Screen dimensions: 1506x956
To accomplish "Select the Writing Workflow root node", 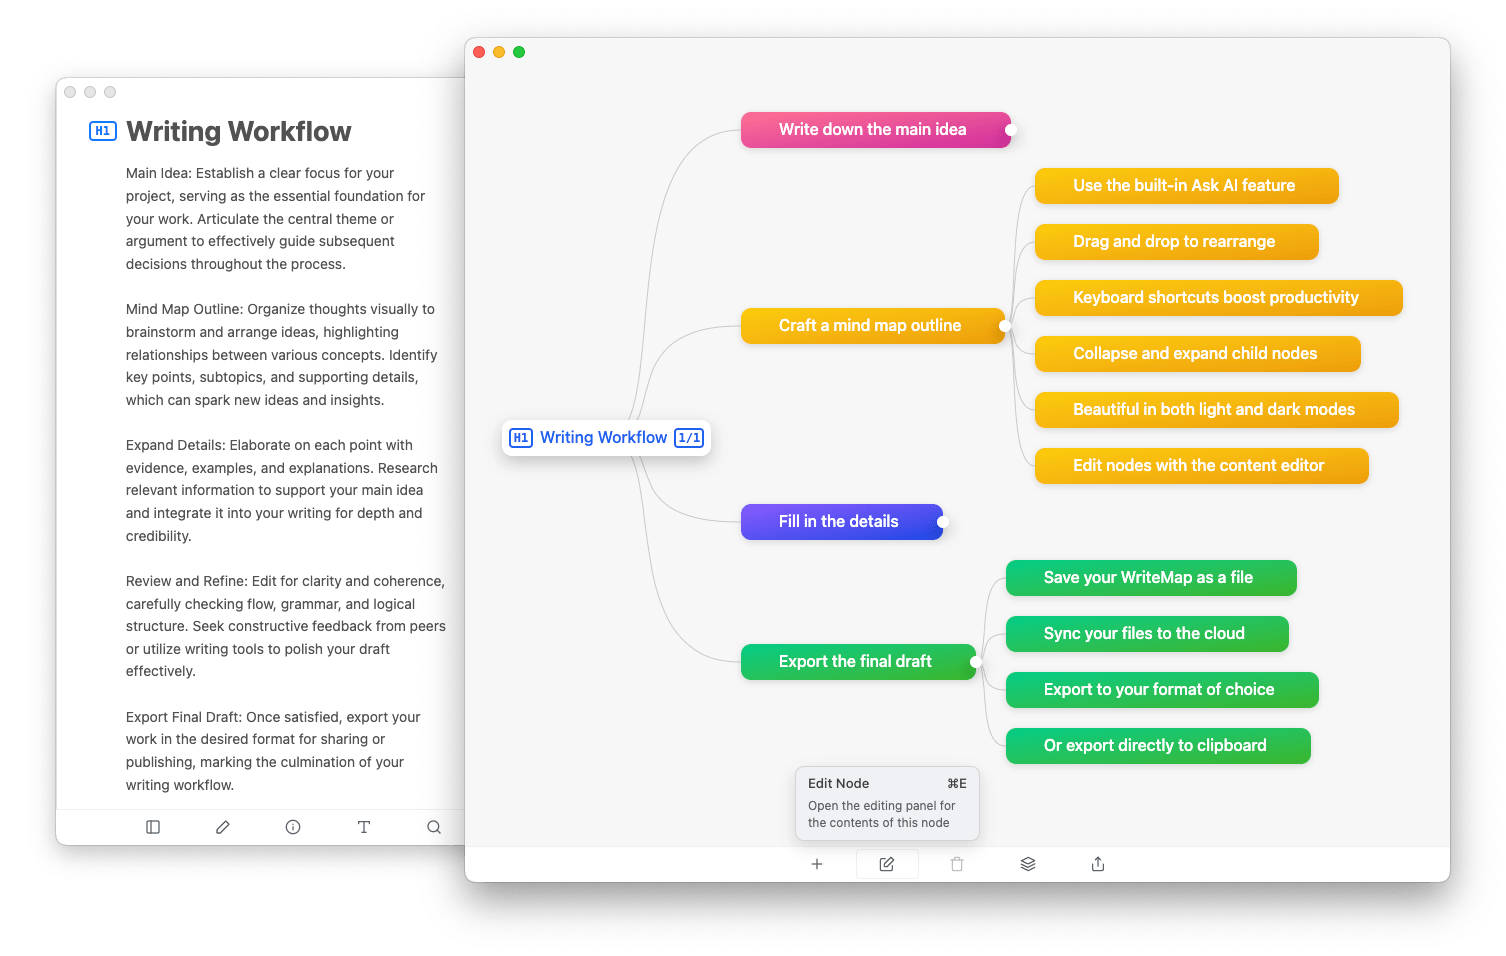I will pos(603,438).
